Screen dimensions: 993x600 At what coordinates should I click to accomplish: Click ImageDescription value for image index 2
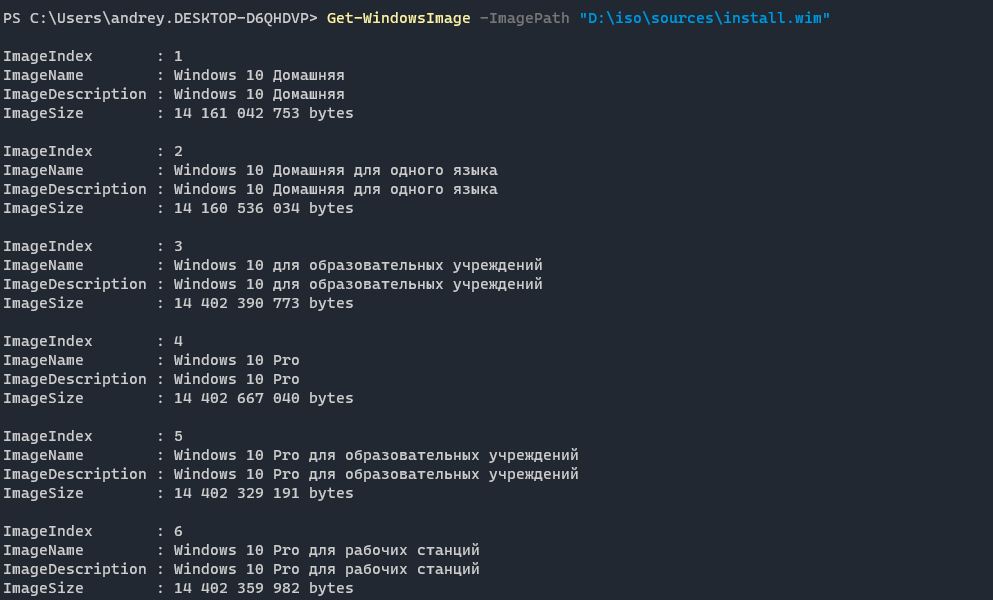335,189
